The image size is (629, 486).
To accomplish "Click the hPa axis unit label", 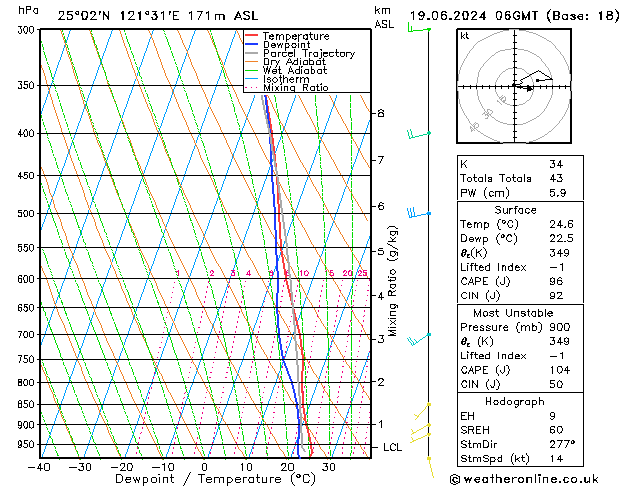I will (x=28, y=10).
